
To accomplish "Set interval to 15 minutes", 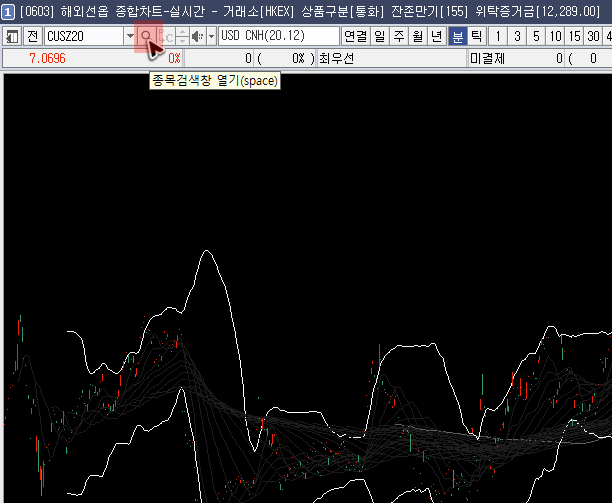I will click(x=575, y=37).
